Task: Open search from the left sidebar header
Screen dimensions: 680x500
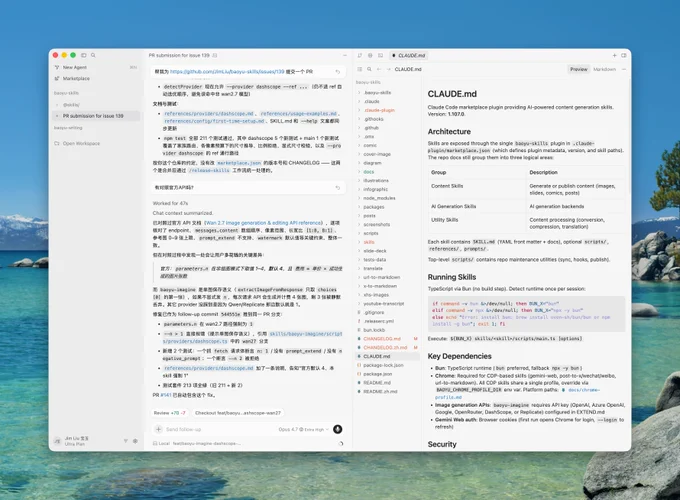Action: point(93,55)
